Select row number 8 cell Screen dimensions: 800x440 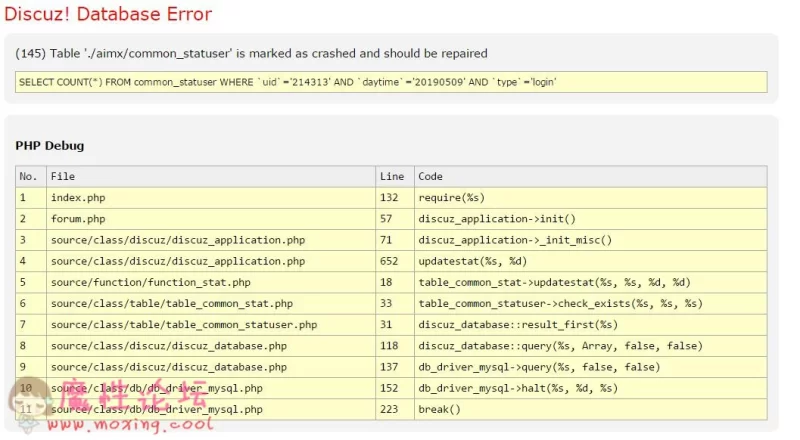(x=31, y=346)
